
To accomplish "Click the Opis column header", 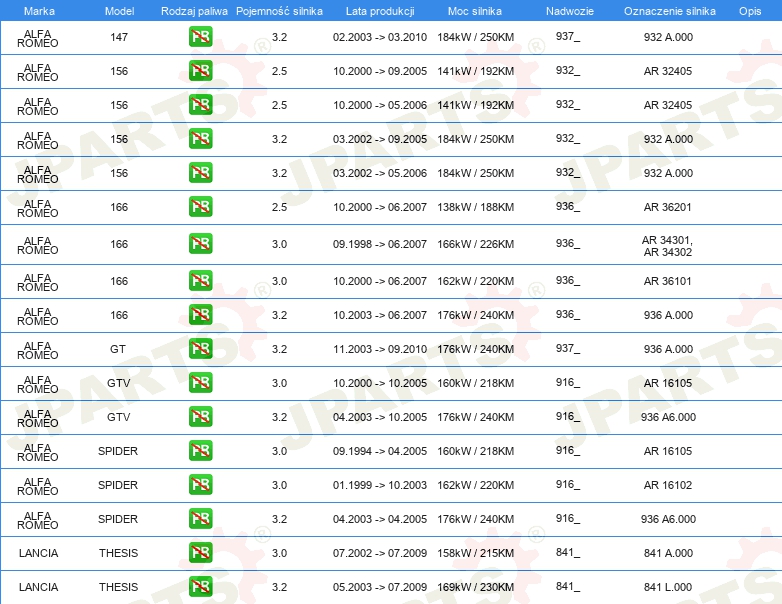I will coord(750,11).
